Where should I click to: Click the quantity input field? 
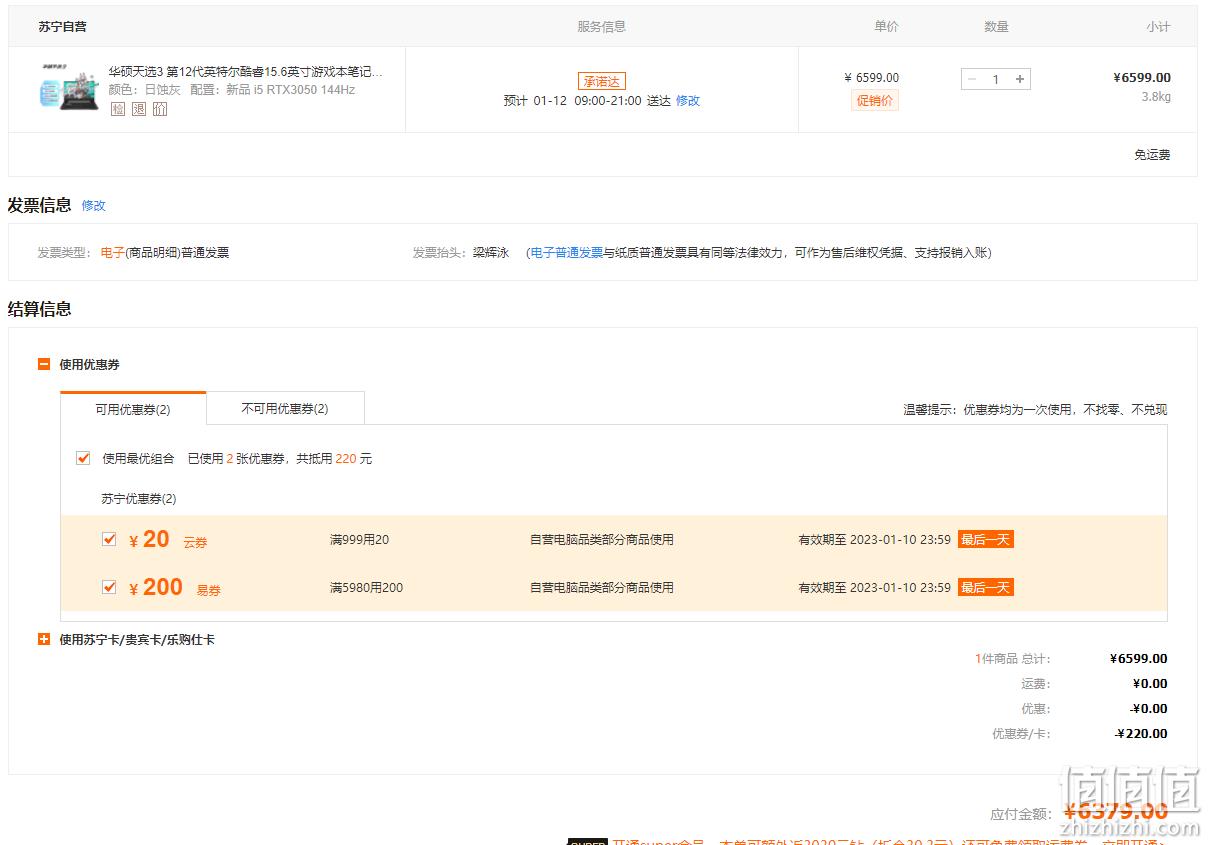coord(995,79)
